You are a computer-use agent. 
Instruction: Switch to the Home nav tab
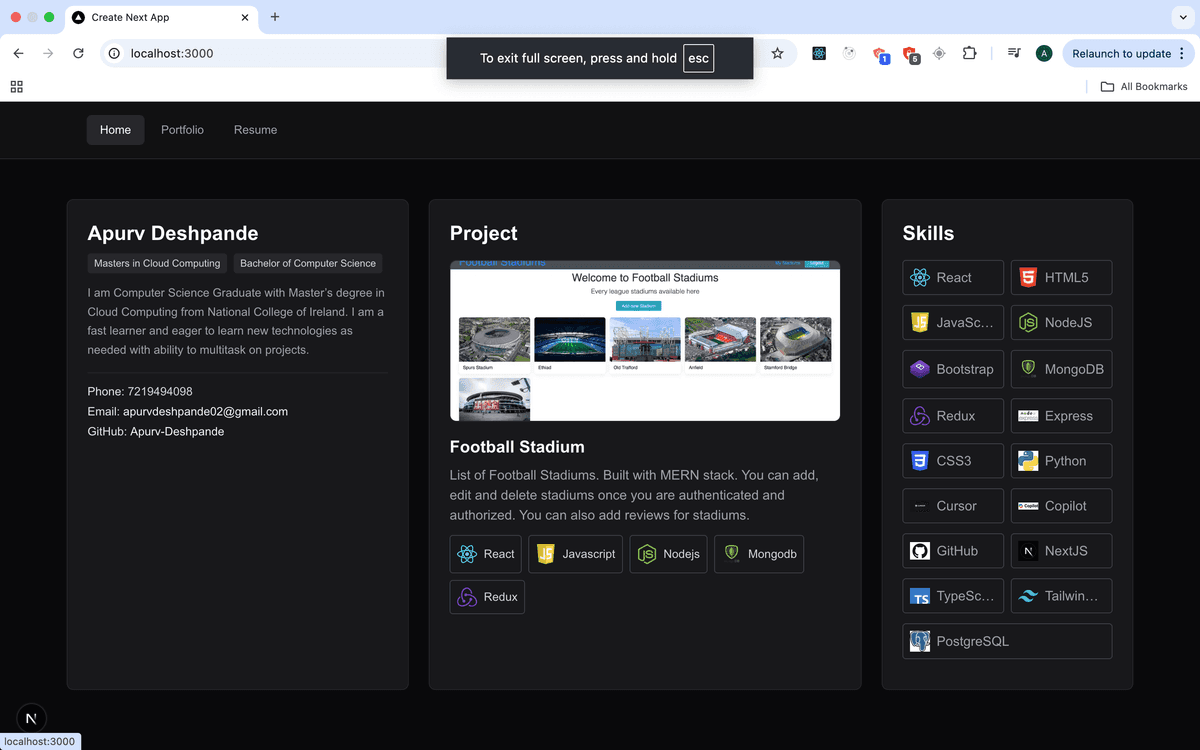115,130
